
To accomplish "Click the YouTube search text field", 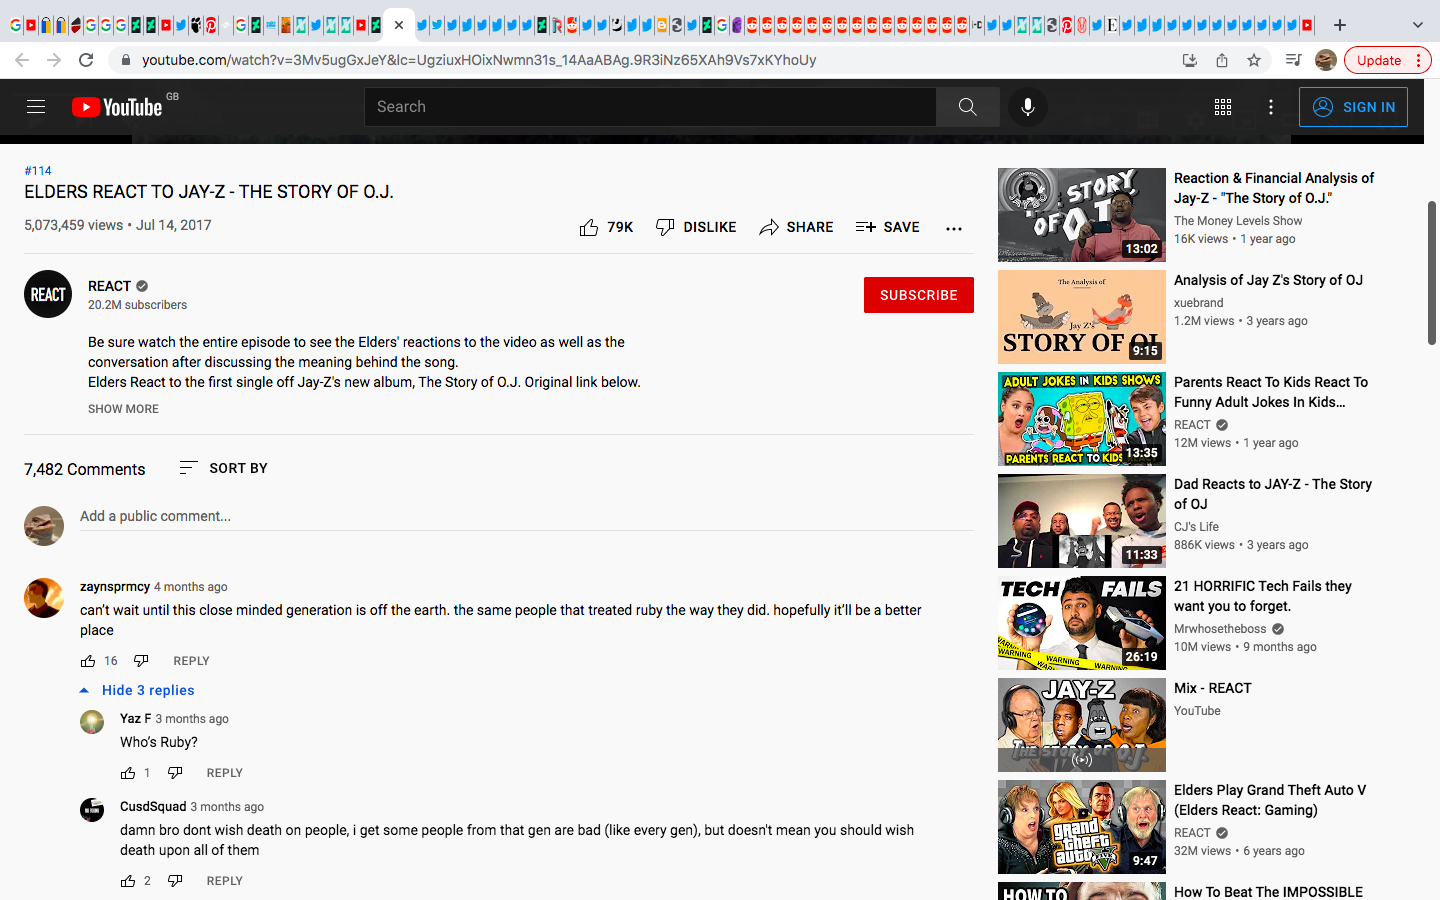I will coord(650,107).
